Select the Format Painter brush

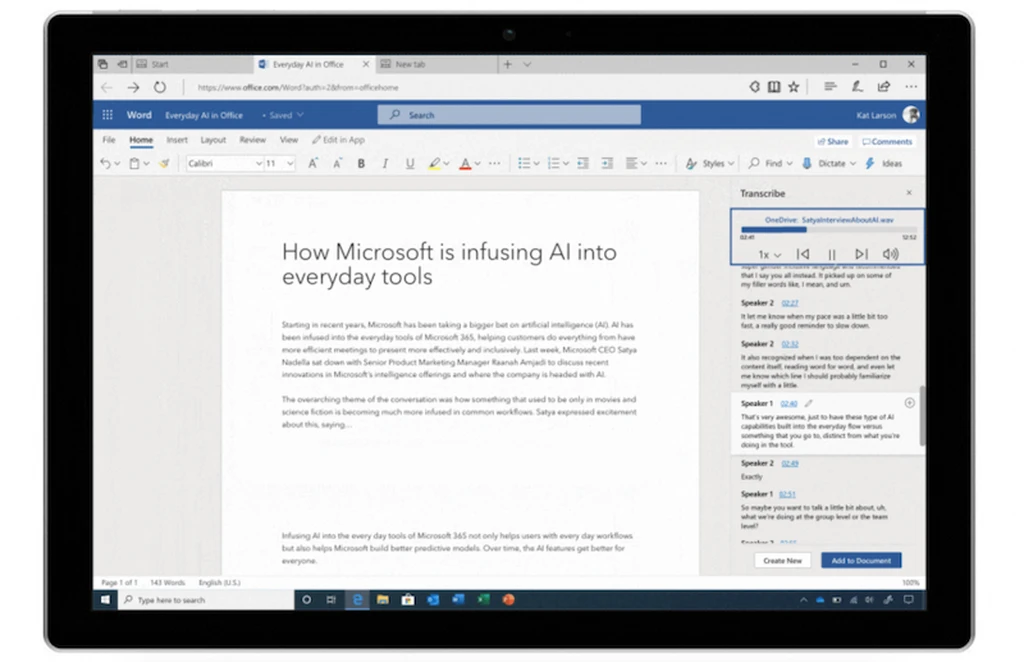(164, 164)
